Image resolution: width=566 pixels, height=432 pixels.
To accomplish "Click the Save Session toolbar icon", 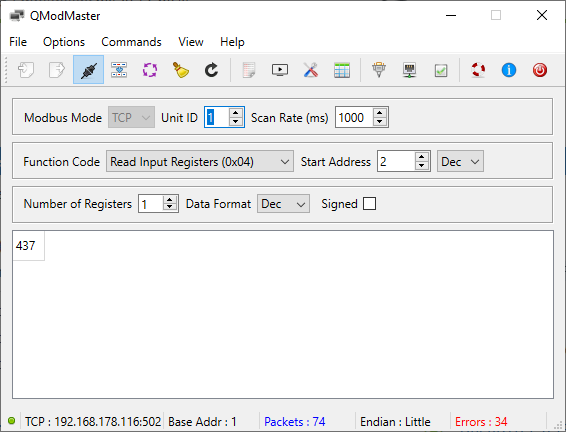I will (x=57, y=70).
